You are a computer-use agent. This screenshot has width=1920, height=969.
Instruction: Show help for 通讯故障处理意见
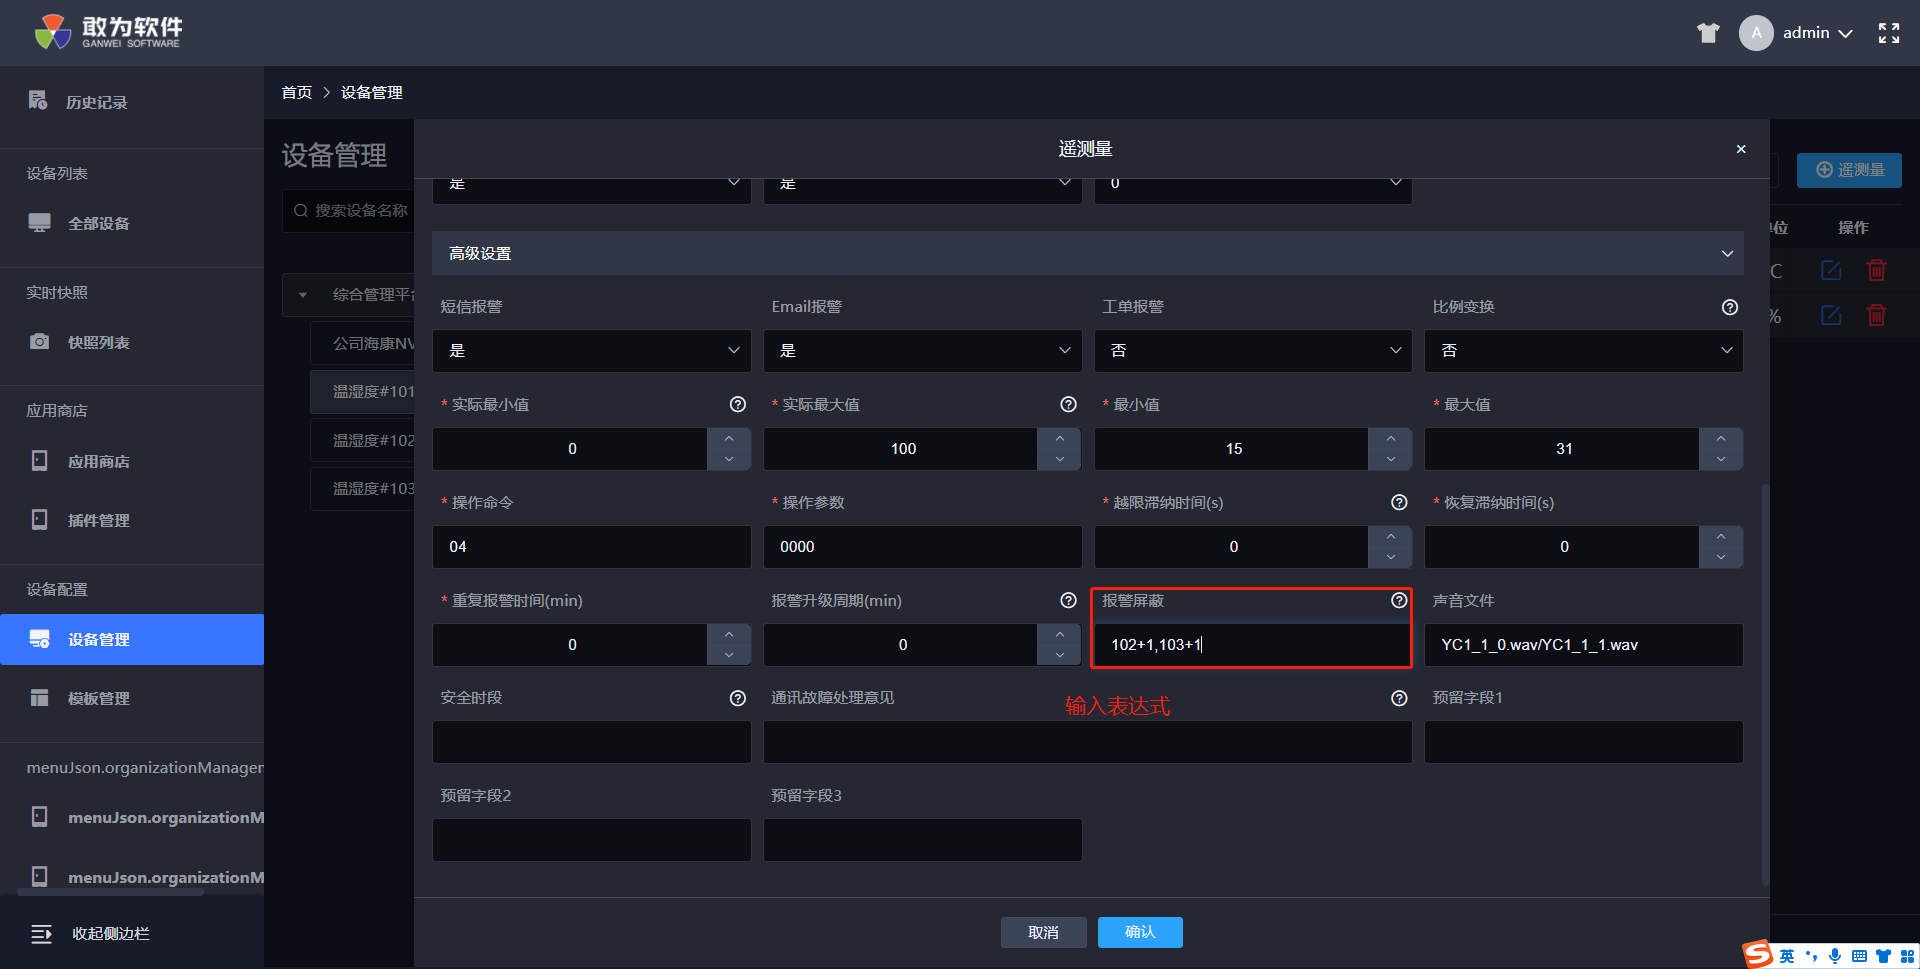[x=1399, y=698]
